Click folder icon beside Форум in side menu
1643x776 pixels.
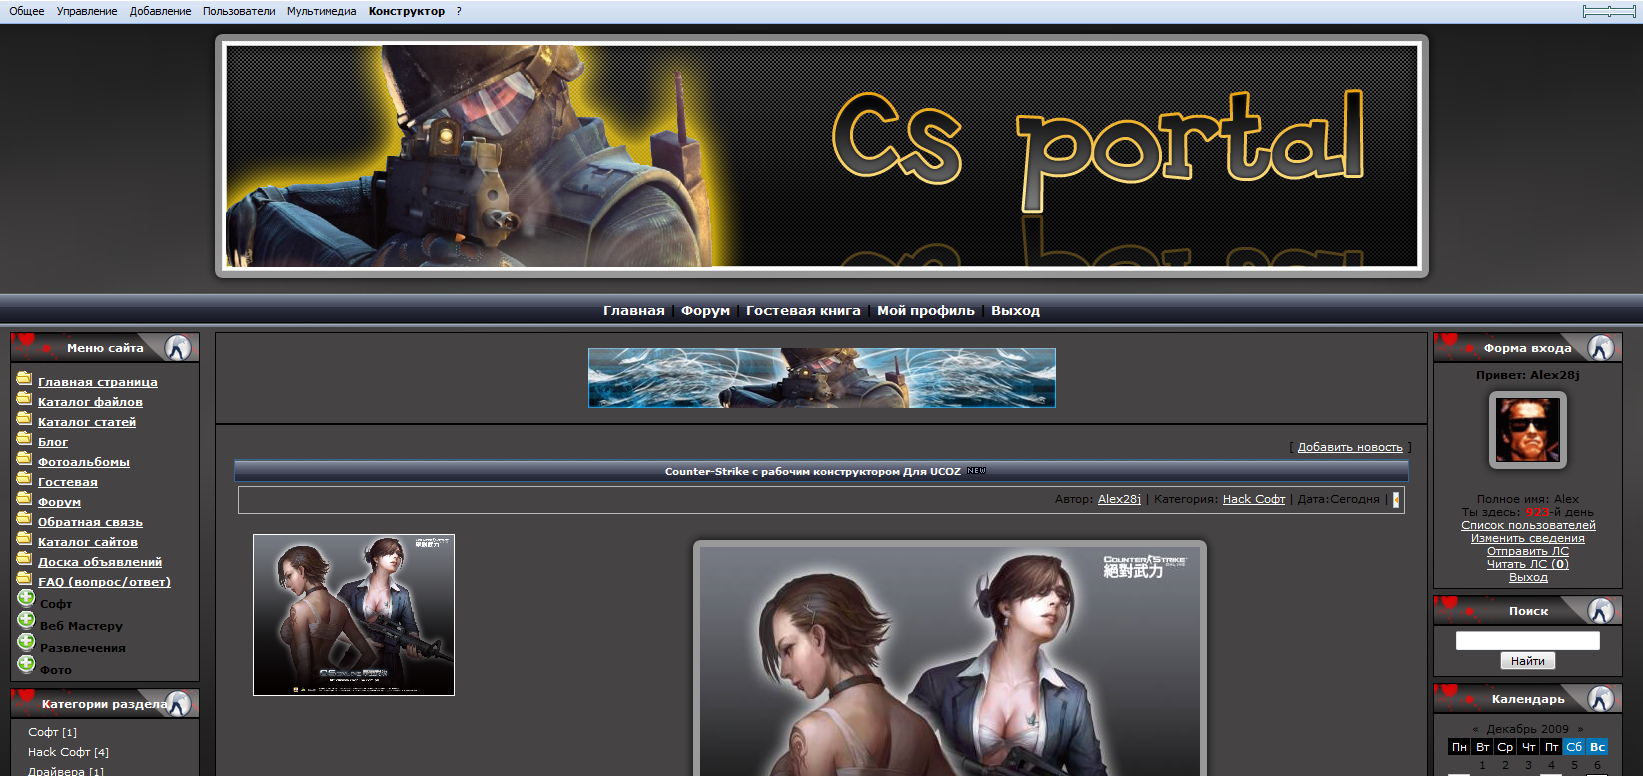click(x=24, y=499)
